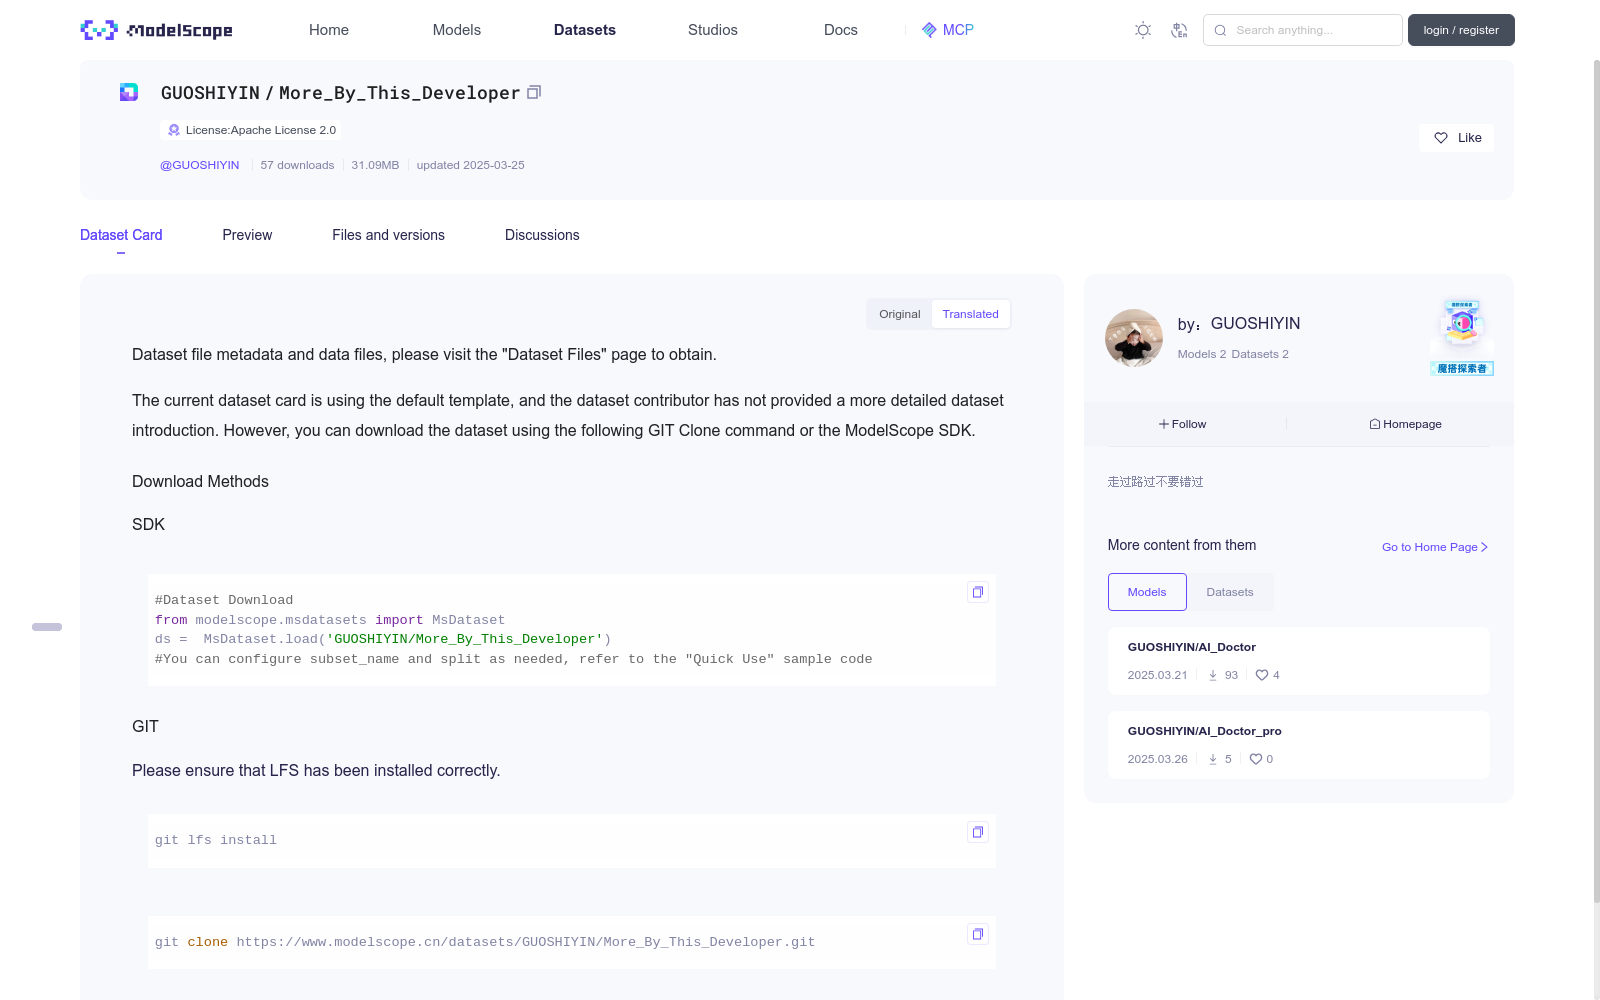Open the GUOSHIYIN/AI_Doctor_pro model card
The height and width of the screenshot is (1000, 1600).
click(x=1298, y=745)
